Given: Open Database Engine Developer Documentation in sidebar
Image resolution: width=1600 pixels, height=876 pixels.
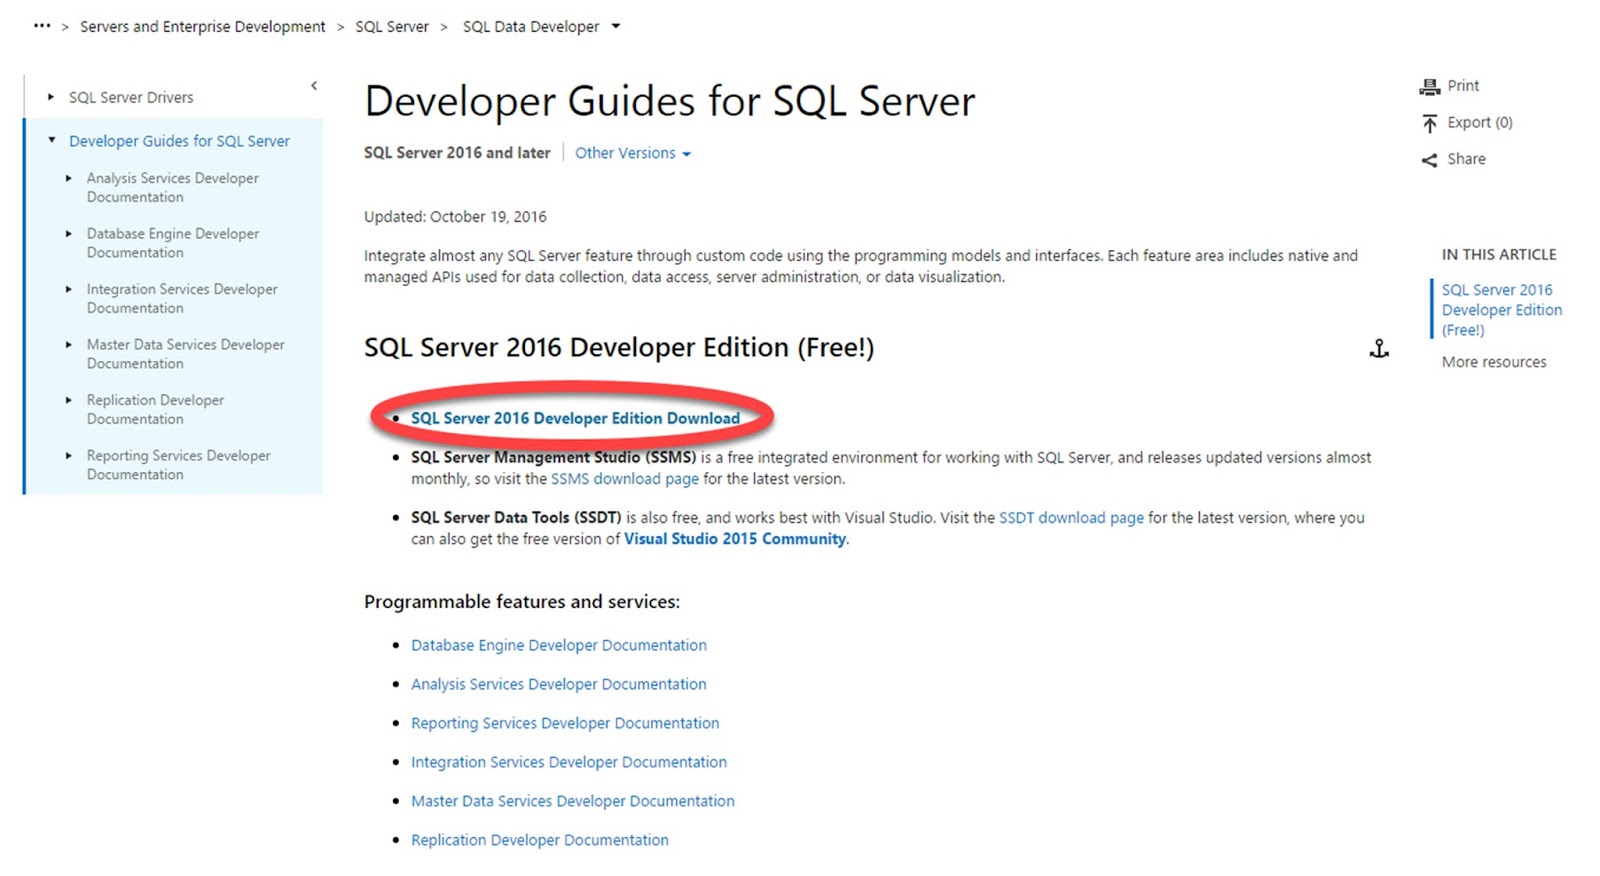Looking at the screenshot, I should 172,243.
